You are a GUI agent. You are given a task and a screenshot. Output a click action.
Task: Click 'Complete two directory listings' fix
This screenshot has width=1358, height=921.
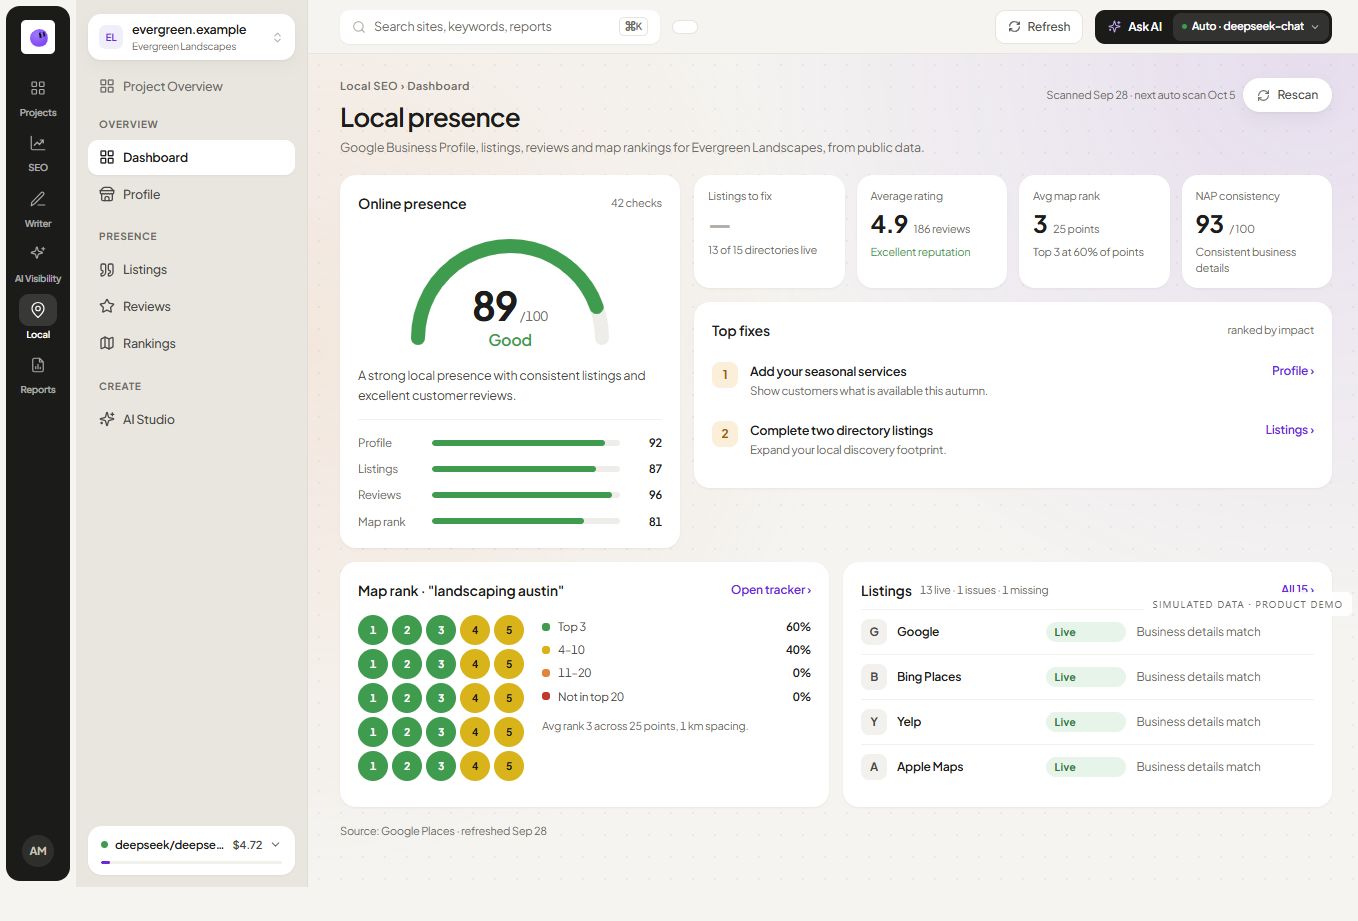(x=841, y=430)
